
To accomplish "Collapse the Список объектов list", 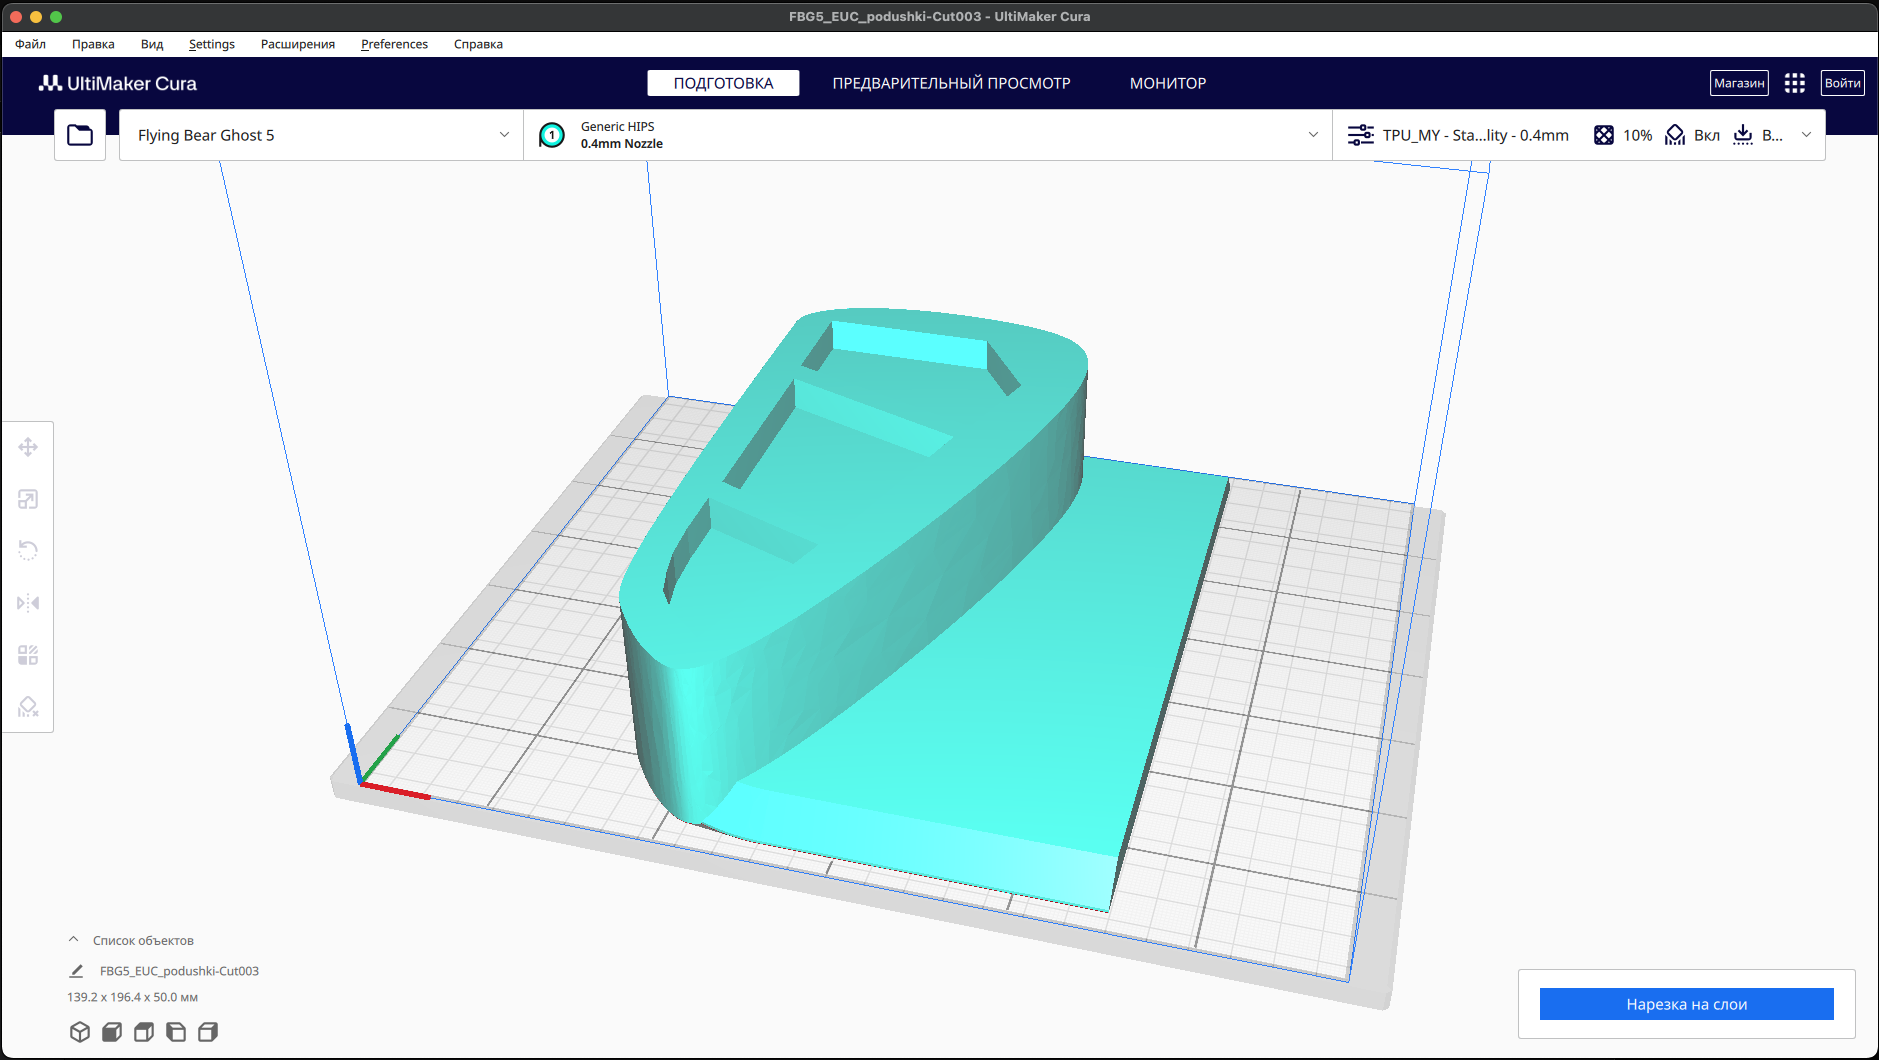I will pyautogui.click(x=73, y=940).
